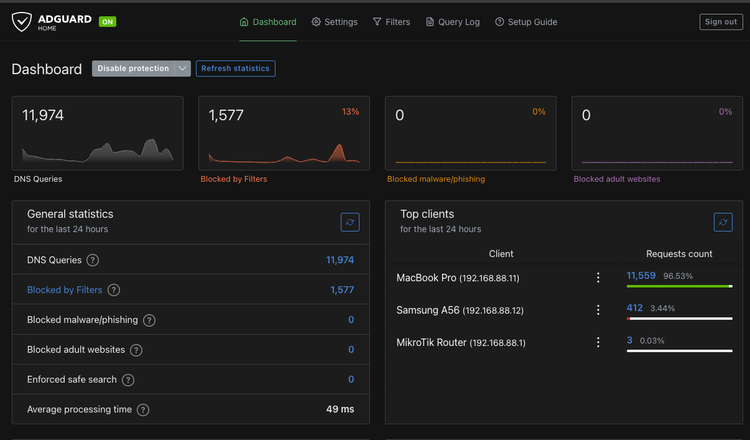
Task: Click the MikroTik Router client name
Action: pos(461,342)
